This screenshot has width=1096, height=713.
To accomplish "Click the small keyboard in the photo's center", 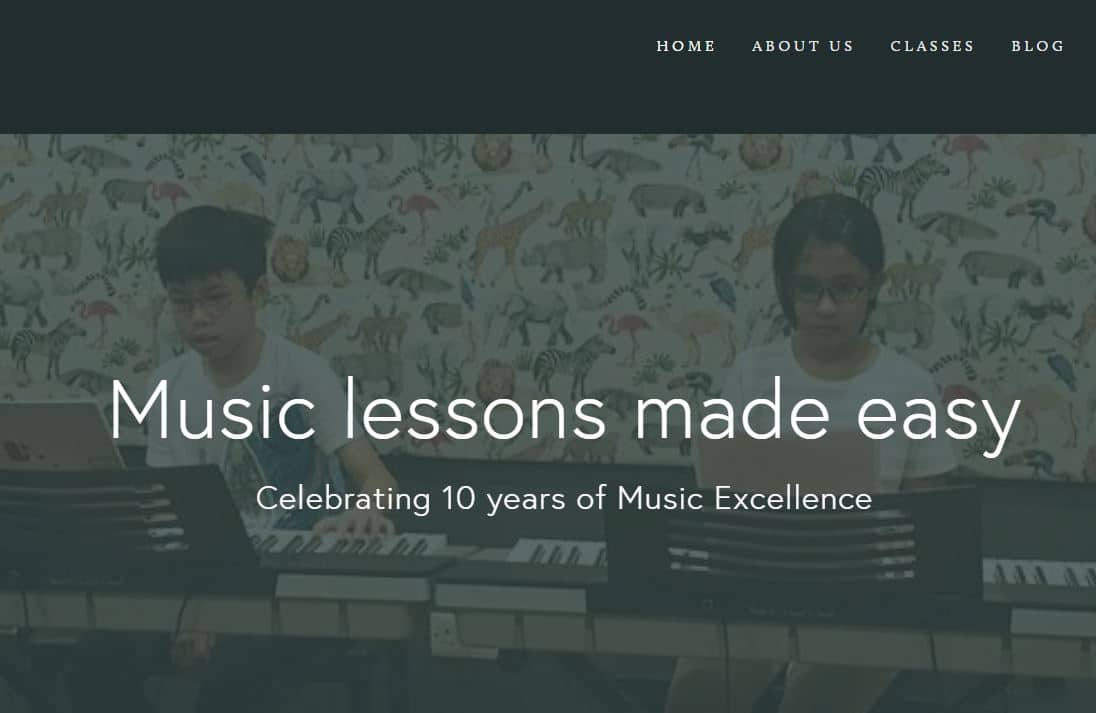I will [x=556, y=552].
